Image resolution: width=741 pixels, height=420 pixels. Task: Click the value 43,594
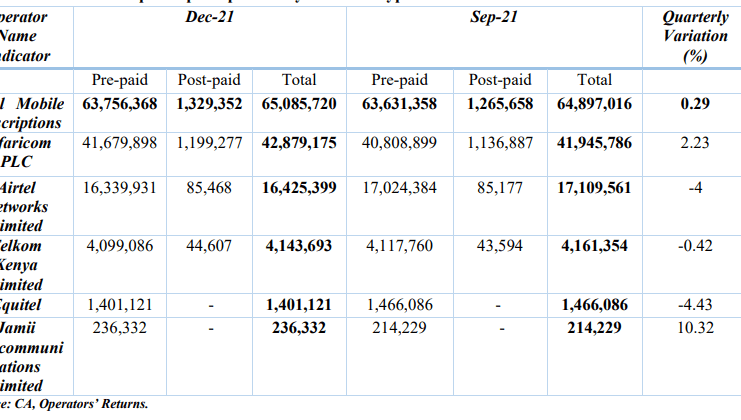tap(500, 246)
